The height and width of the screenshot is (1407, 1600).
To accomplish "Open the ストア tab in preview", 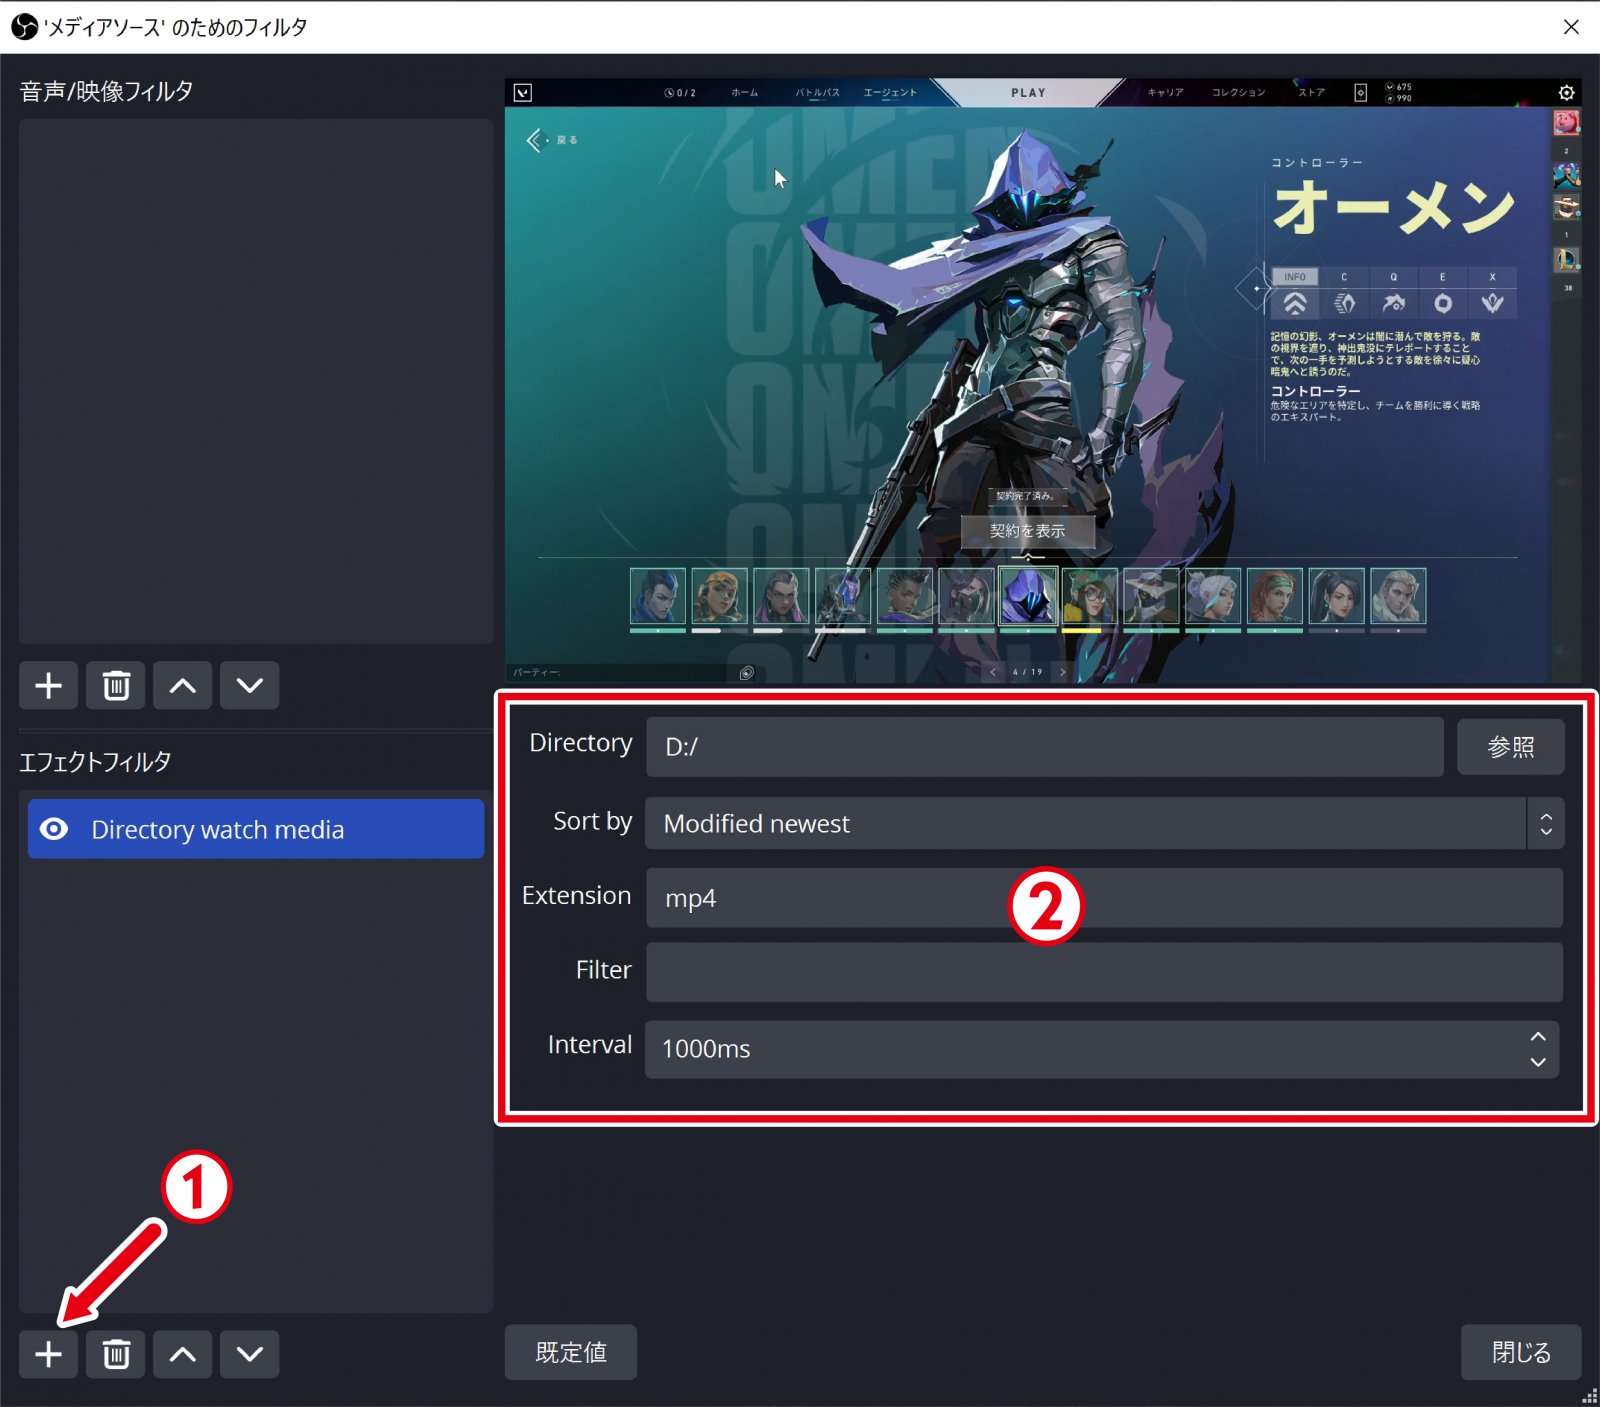I will click(1311, 93).
